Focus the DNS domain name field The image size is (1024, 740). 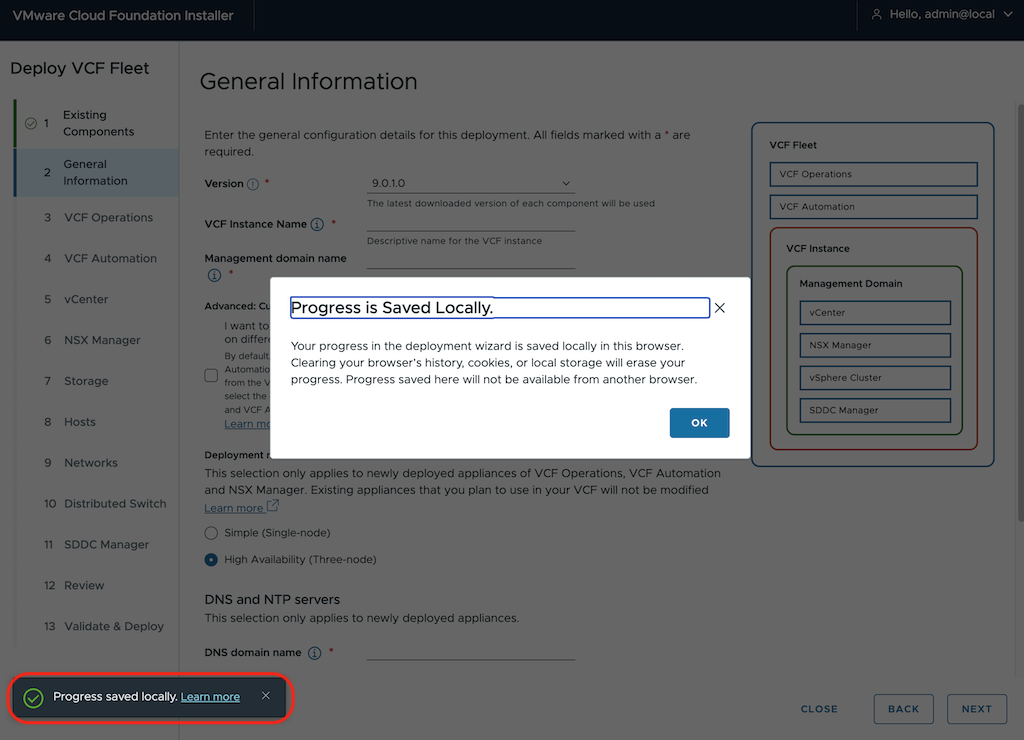point(470,651)
